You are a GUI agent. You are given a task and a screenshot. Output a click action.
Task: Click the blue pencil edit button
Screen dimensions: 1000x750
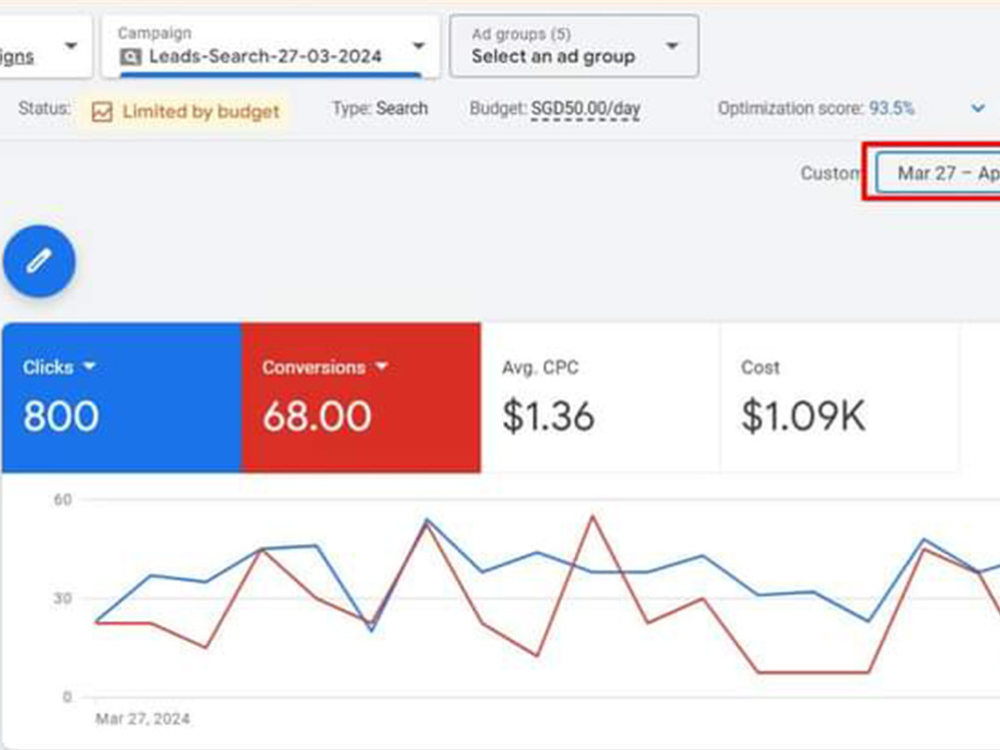pyautogui.click(x=39, y=261)
